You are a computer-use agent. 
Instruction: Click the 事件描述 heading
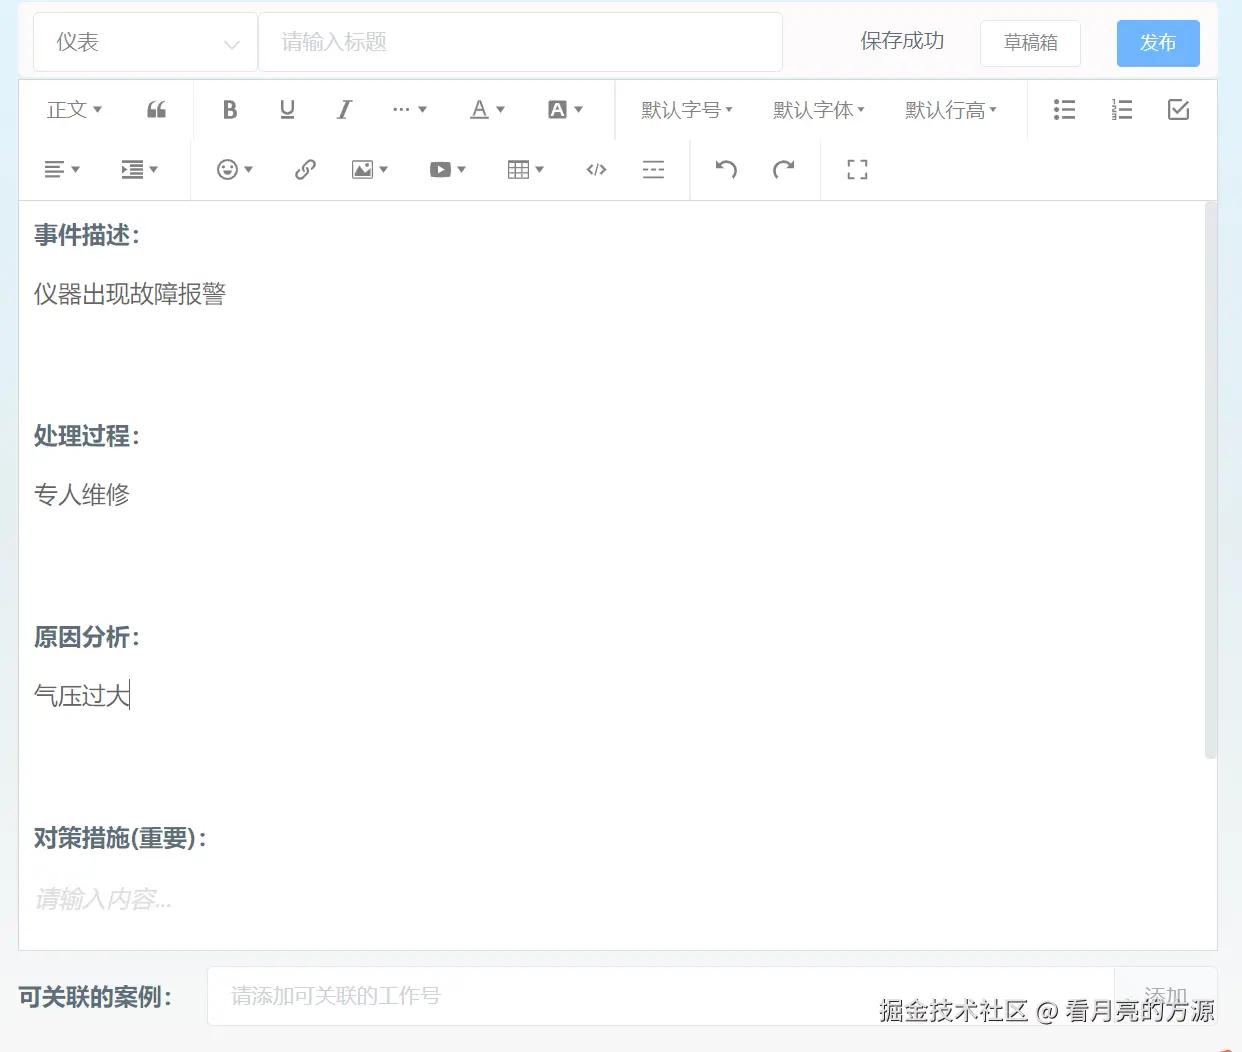(87, 235)
